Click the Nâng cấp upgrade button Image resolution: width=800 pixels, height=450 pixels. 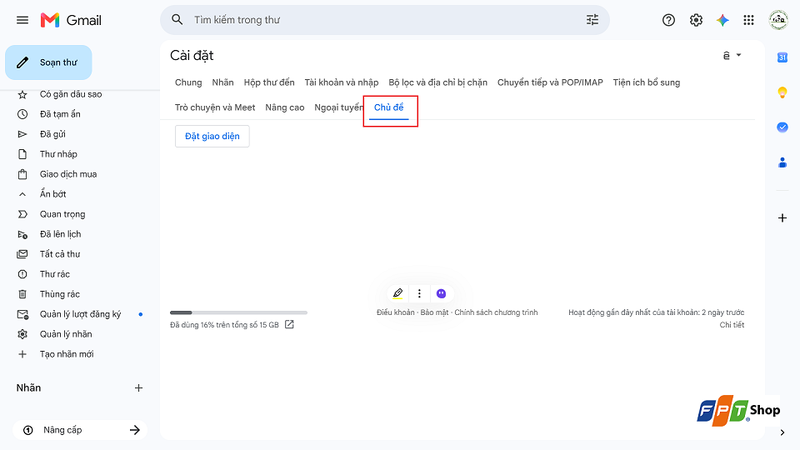pos(80,430)
